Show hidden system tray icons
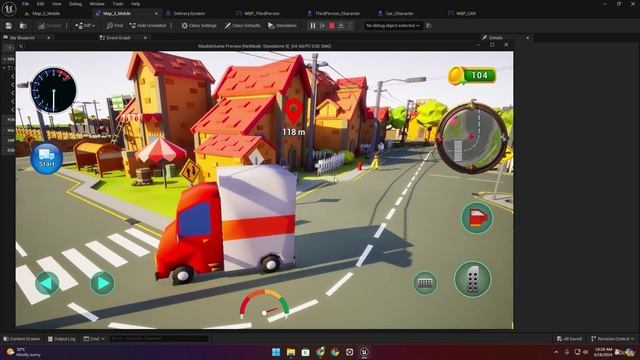 pyautogui.click(x=556, y=352)
